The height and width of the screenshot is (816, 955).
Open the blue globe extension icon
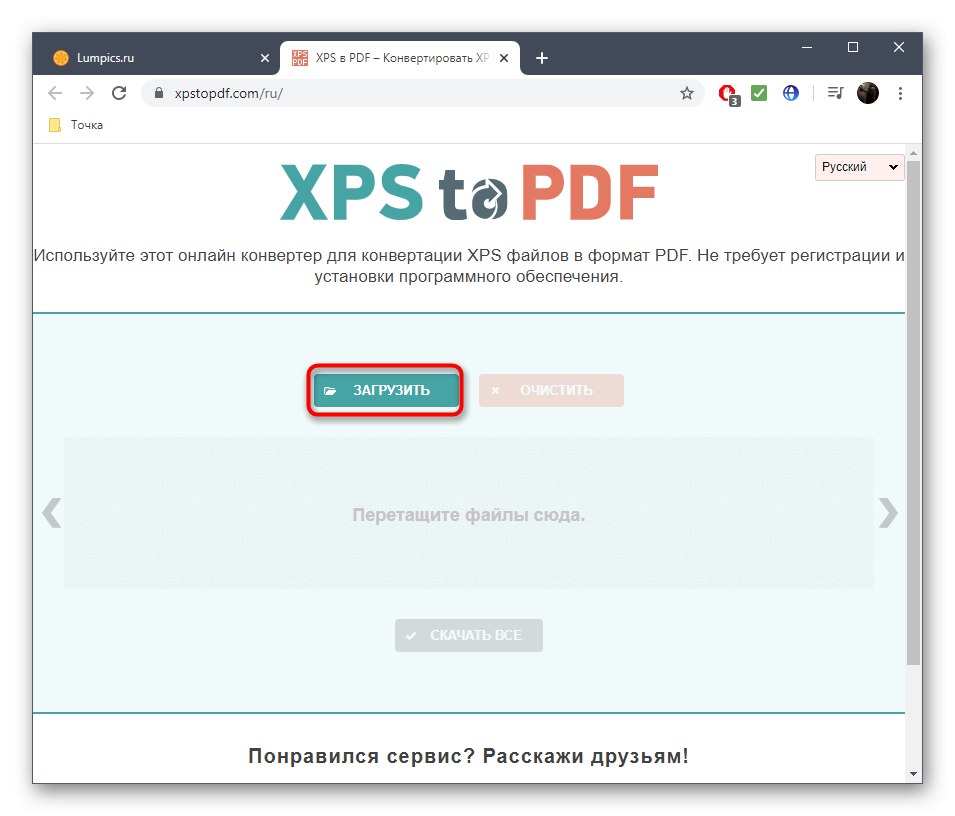tap(790, 92)
